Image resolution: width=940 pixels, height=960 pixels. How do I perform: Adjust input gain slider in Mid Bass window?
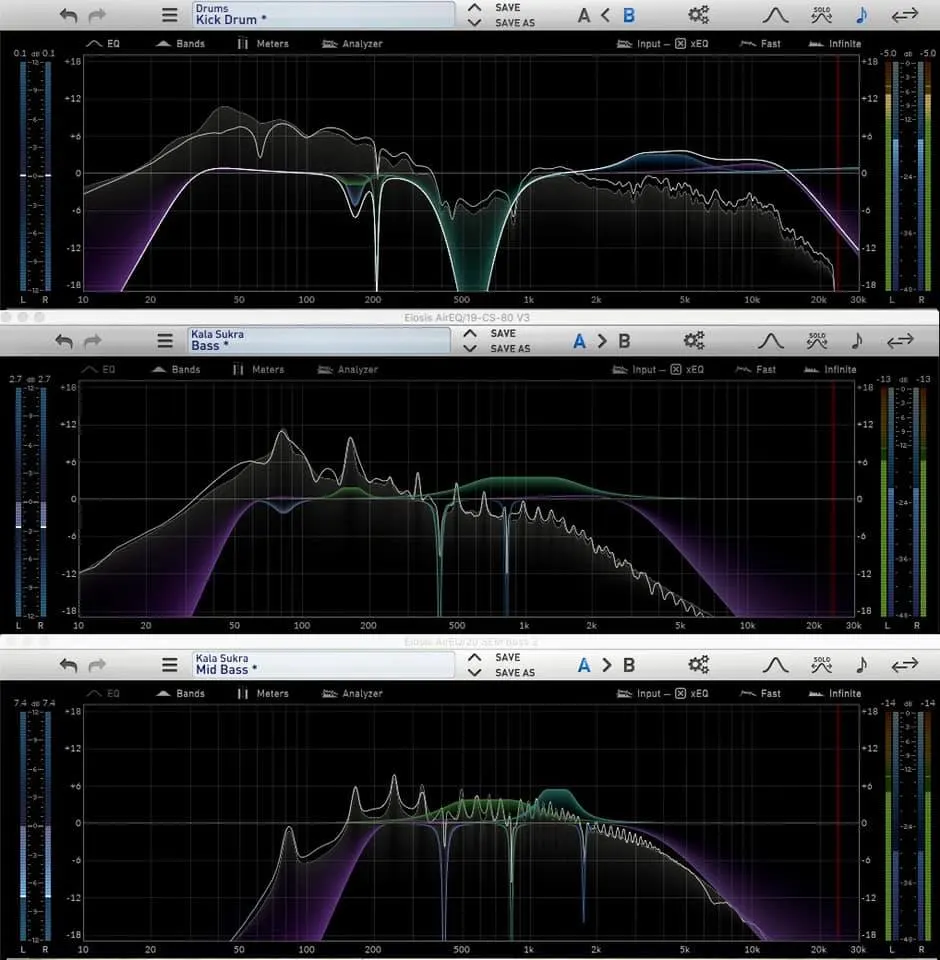pyautogui.click(x=35, y=825)
